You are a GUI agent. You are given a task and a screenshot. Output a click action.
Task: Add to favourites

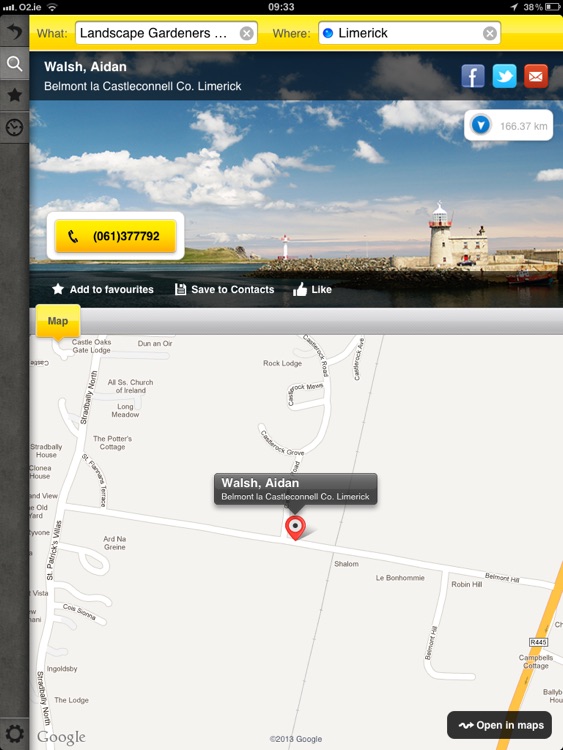(102, 289)
